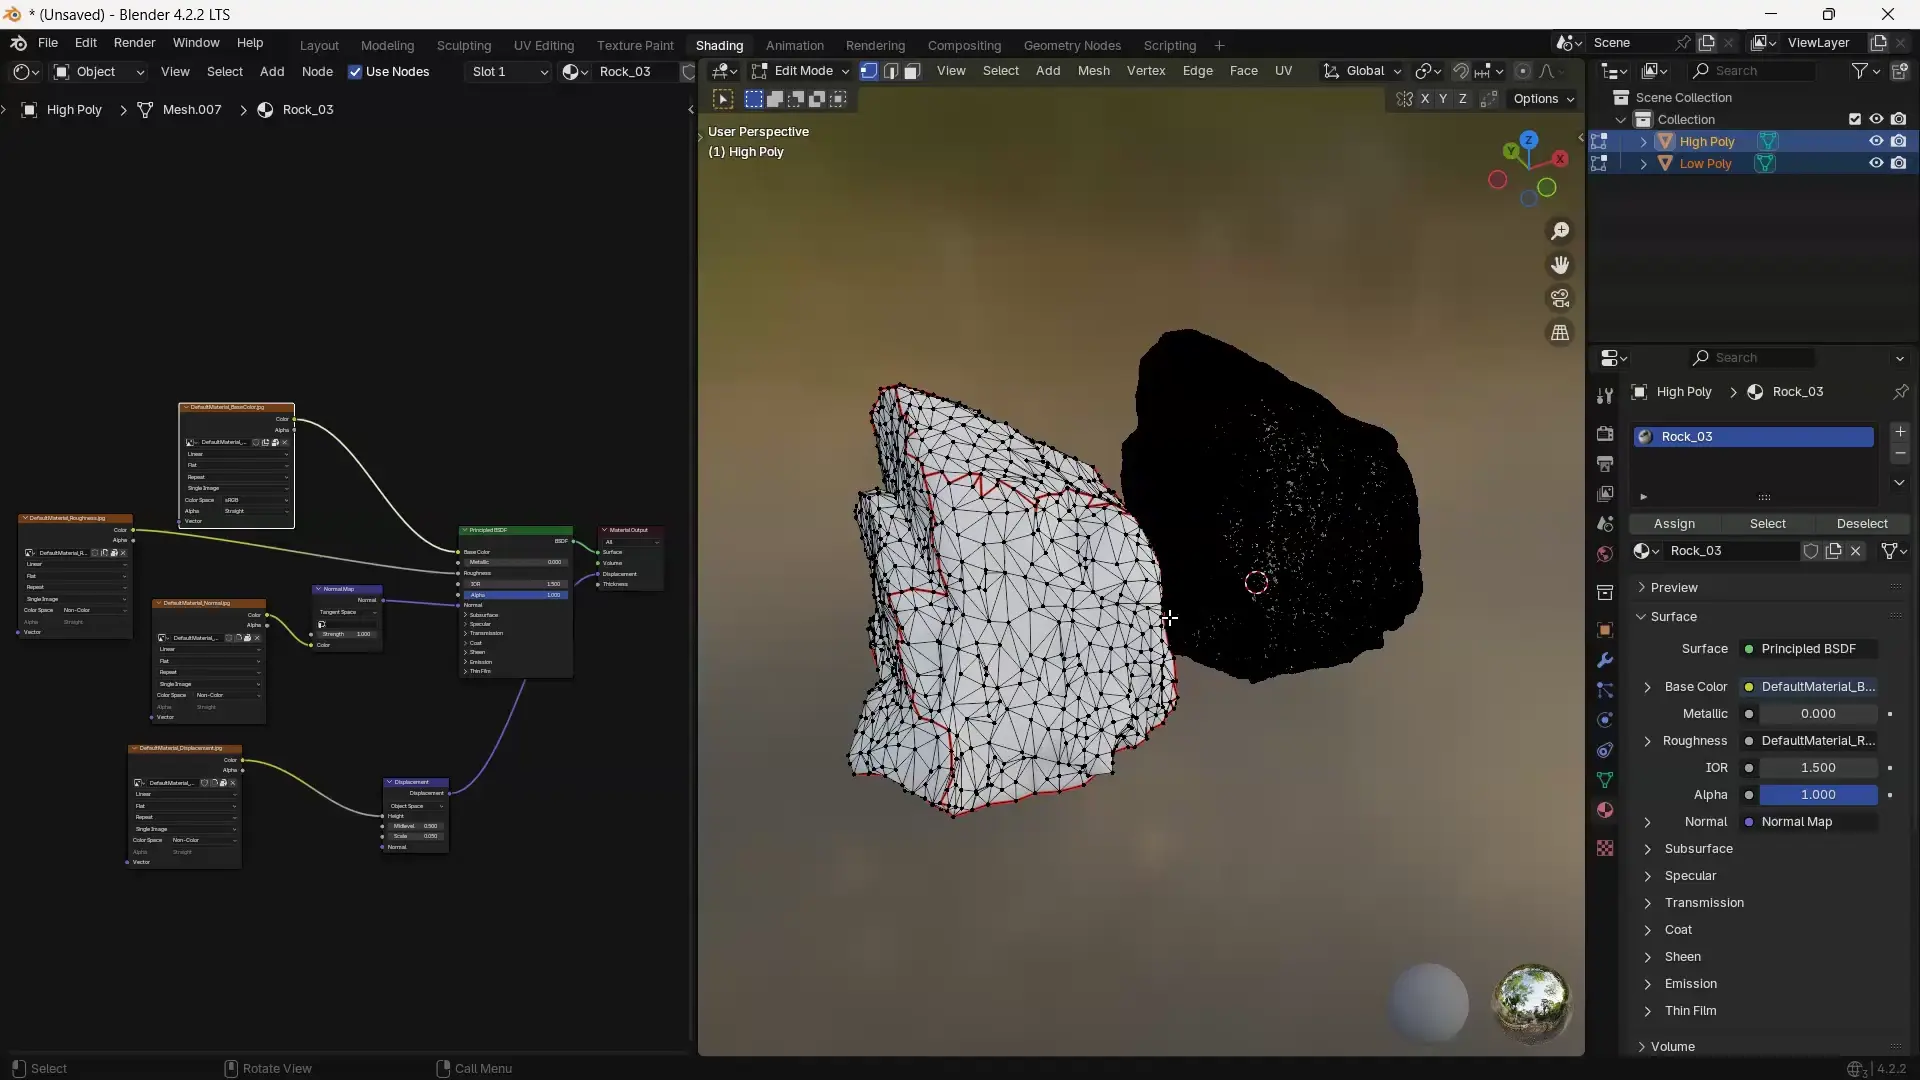
Task: Open World properties tab icon
Action: pyautogui.click(x=1605, y=554)
